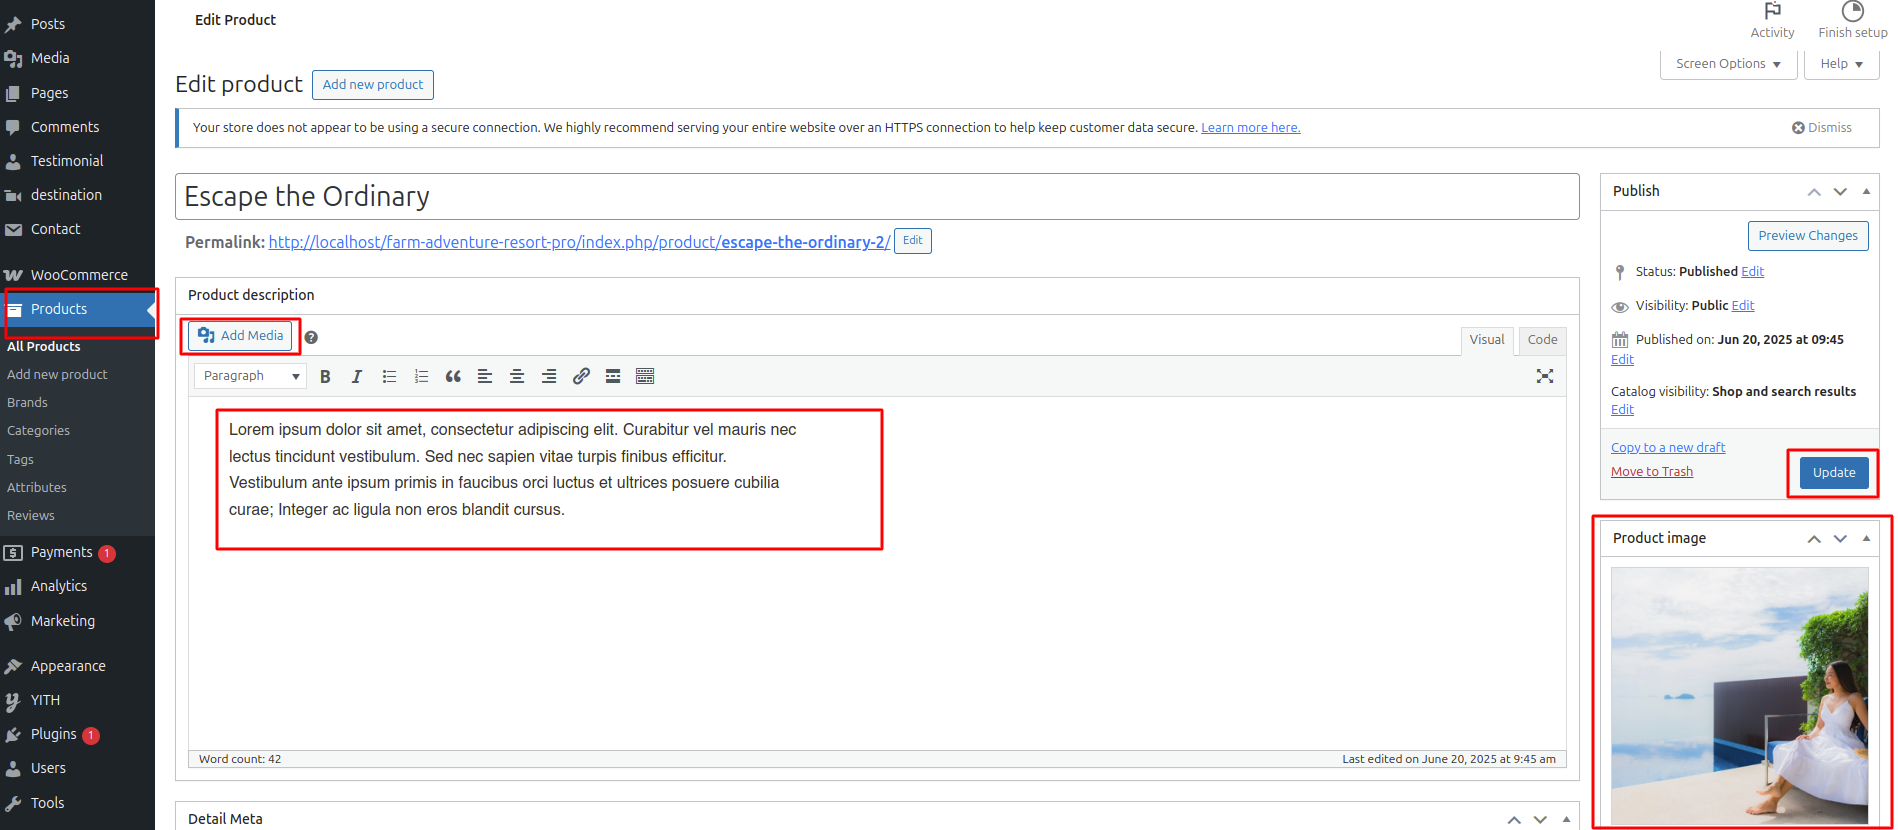Expand the Help dropdown

pyautogui.click(x=1841, y=64)
